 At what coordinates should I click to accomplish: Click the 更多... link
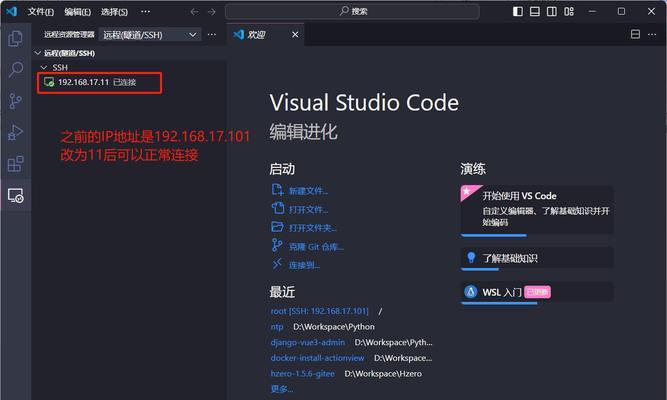click(x=282, y=389)
